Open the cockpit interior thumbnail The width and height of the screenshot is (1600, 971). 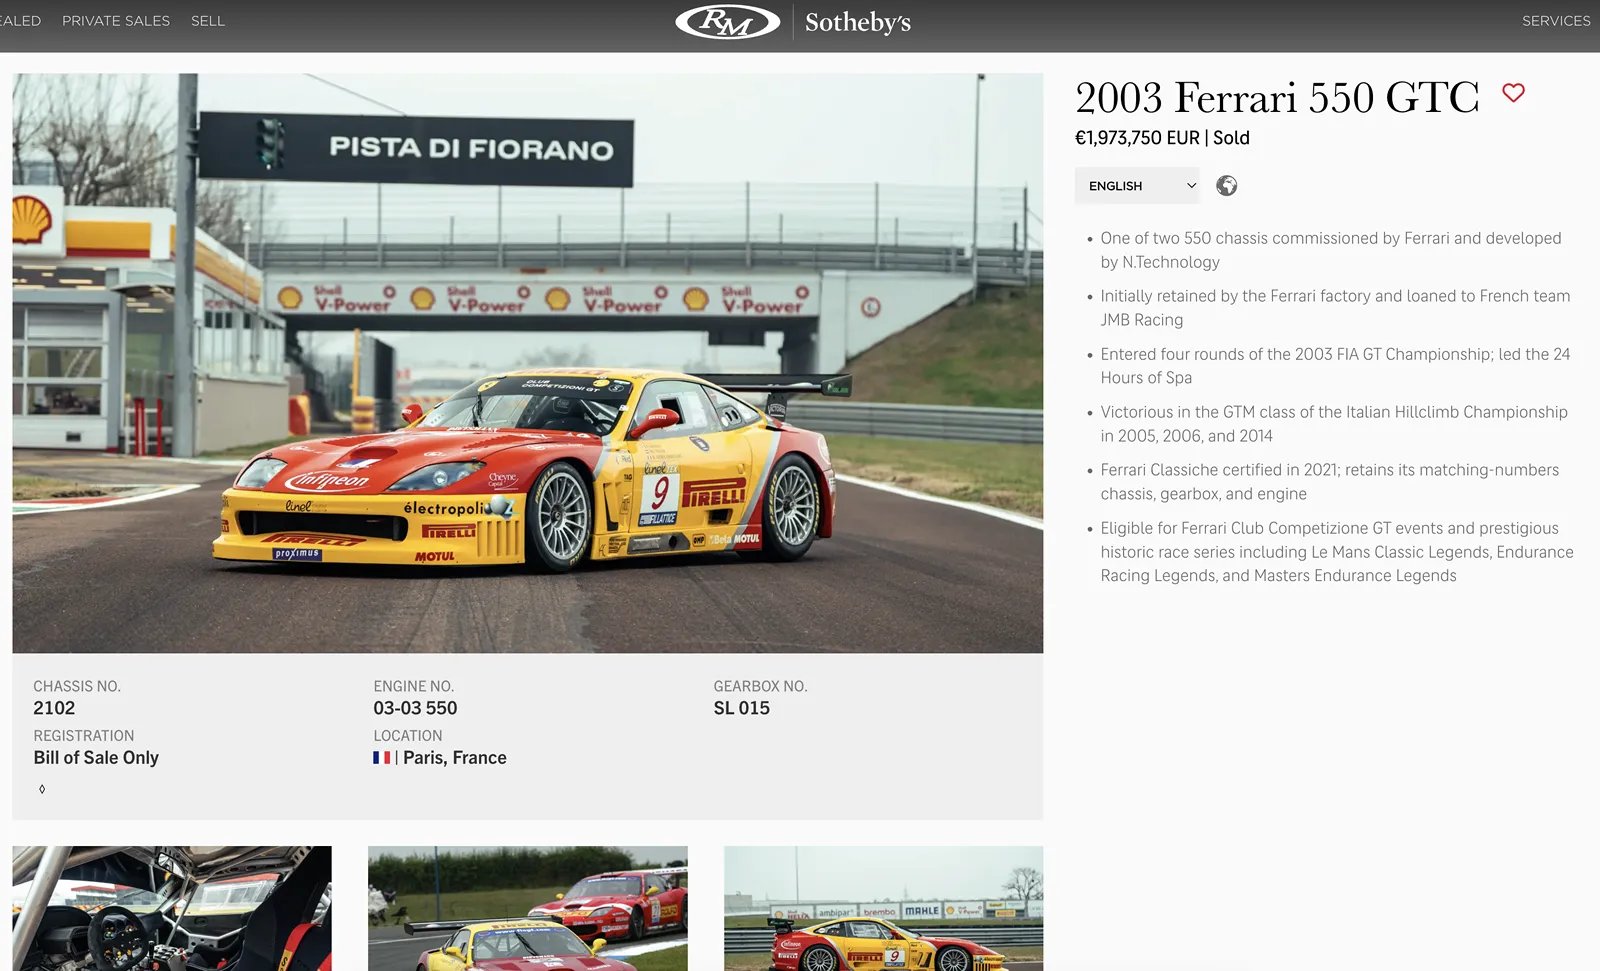tap(172, 908)
